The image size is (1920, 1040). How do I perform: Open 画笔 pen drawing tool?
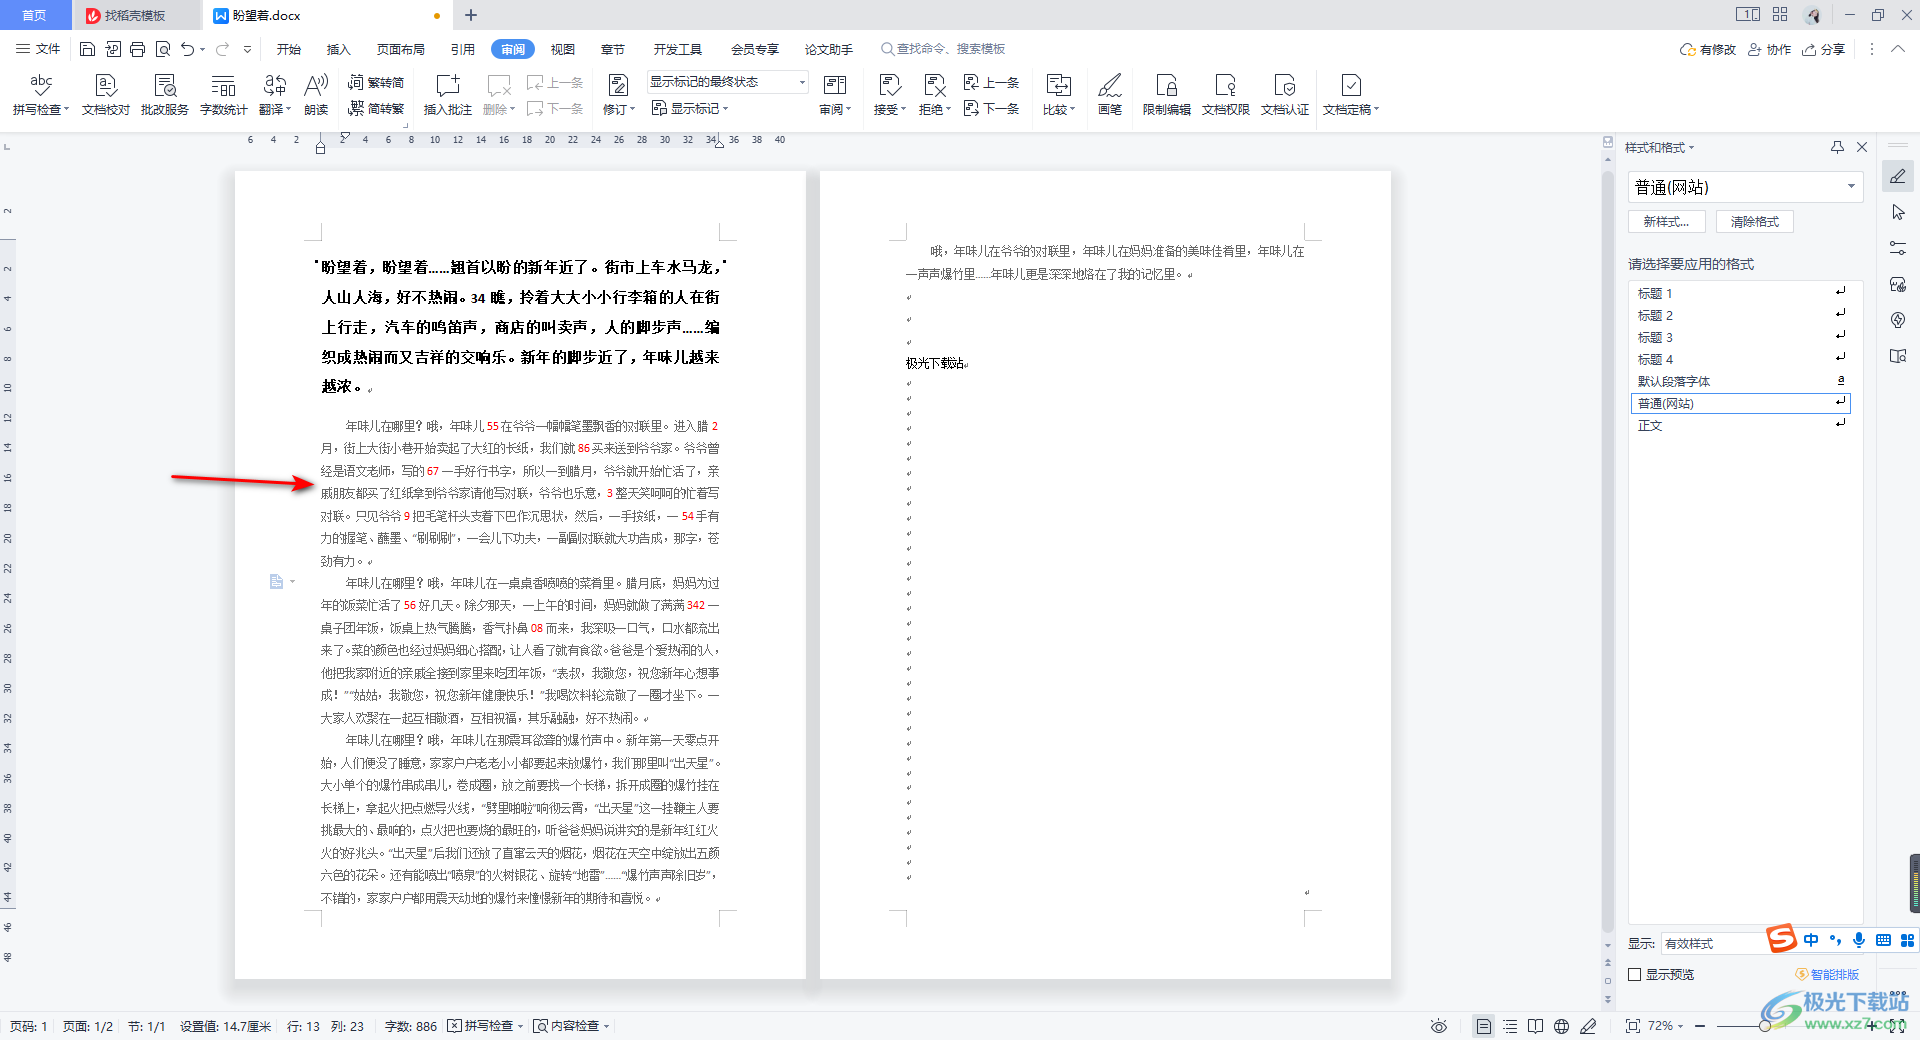click(x=1110, y=95)
